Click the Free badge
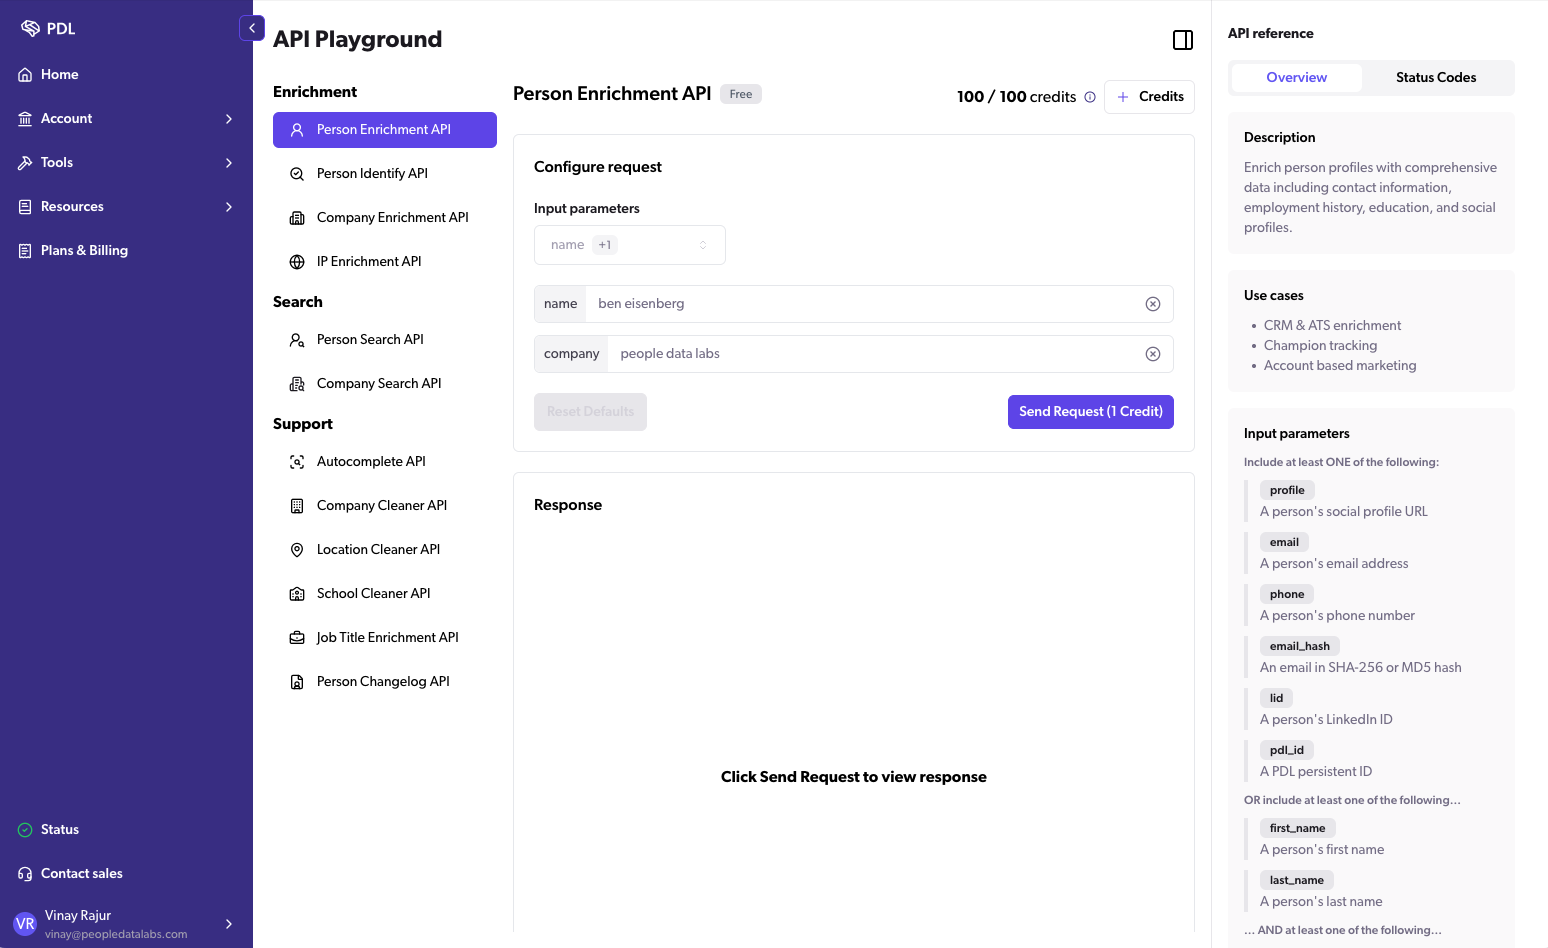1548x948 pixels. tap(741, 94)
